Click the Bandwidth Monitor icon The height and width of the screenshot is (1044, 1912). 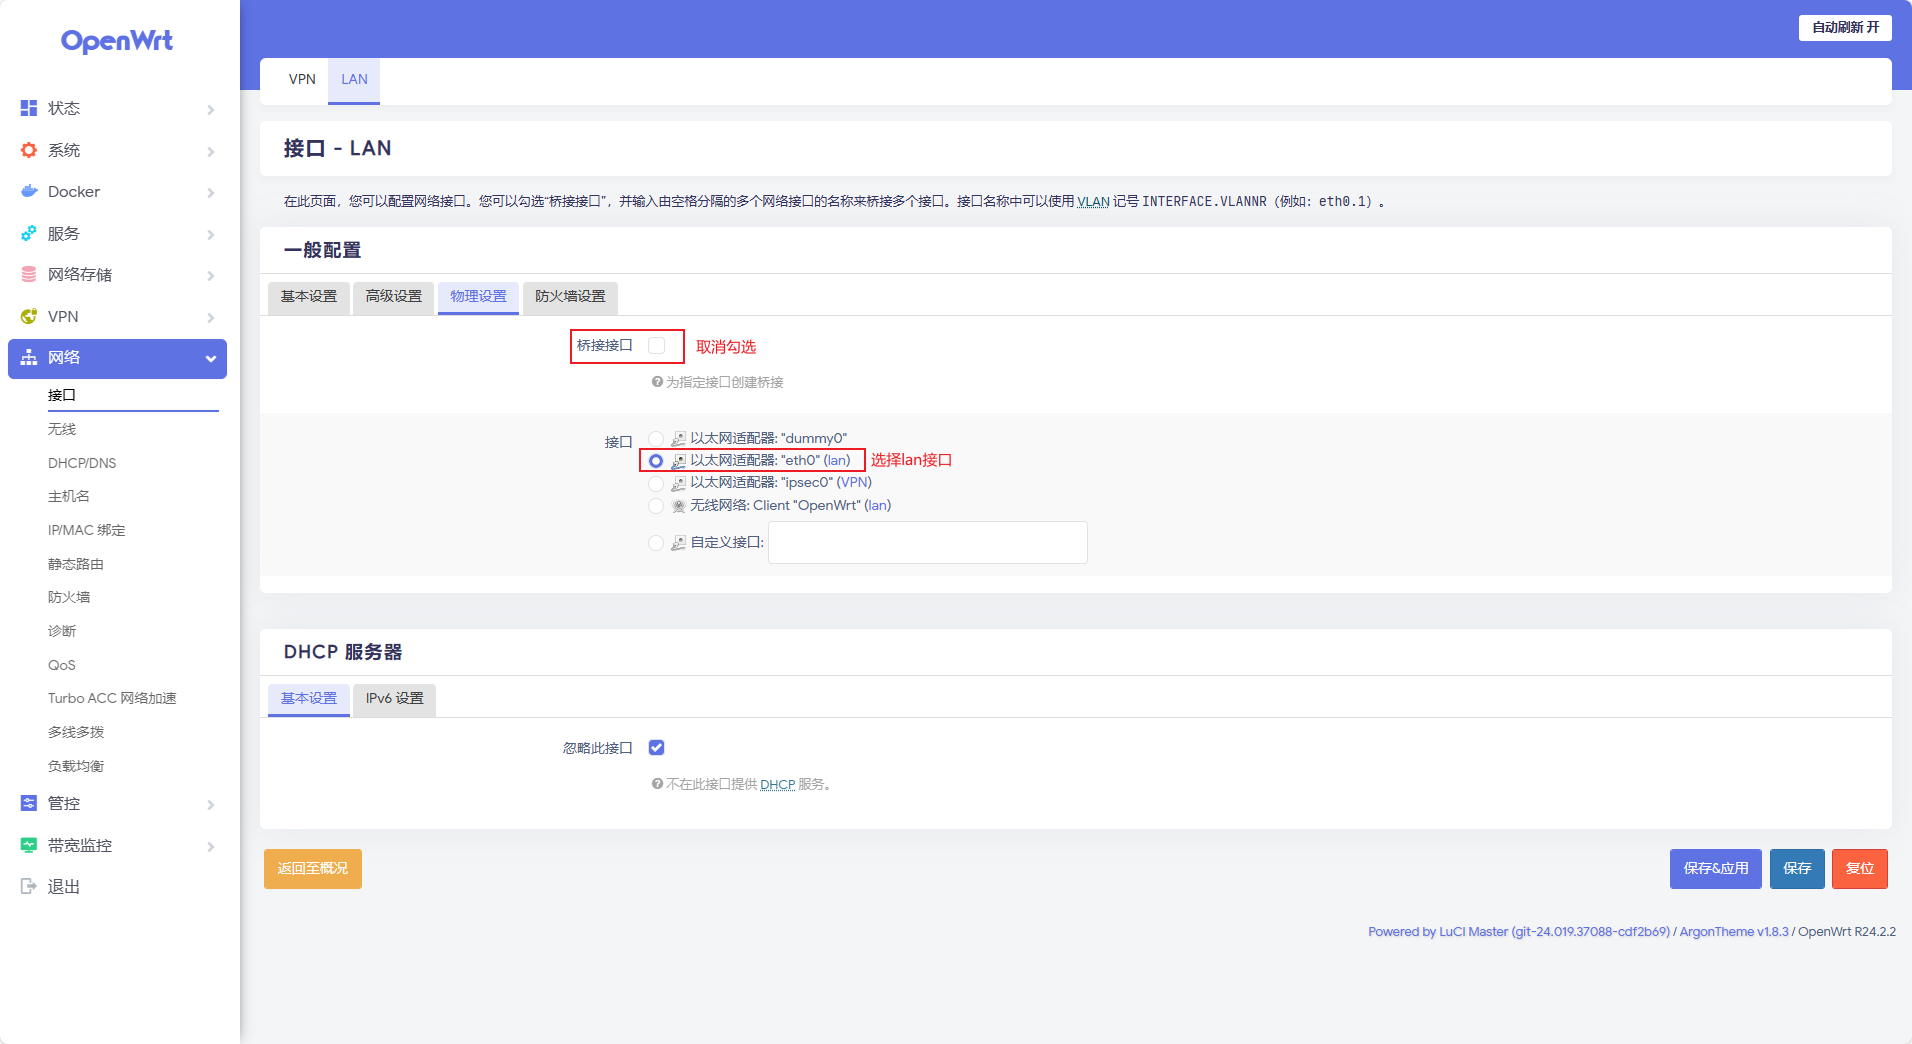tap(29, 845)
